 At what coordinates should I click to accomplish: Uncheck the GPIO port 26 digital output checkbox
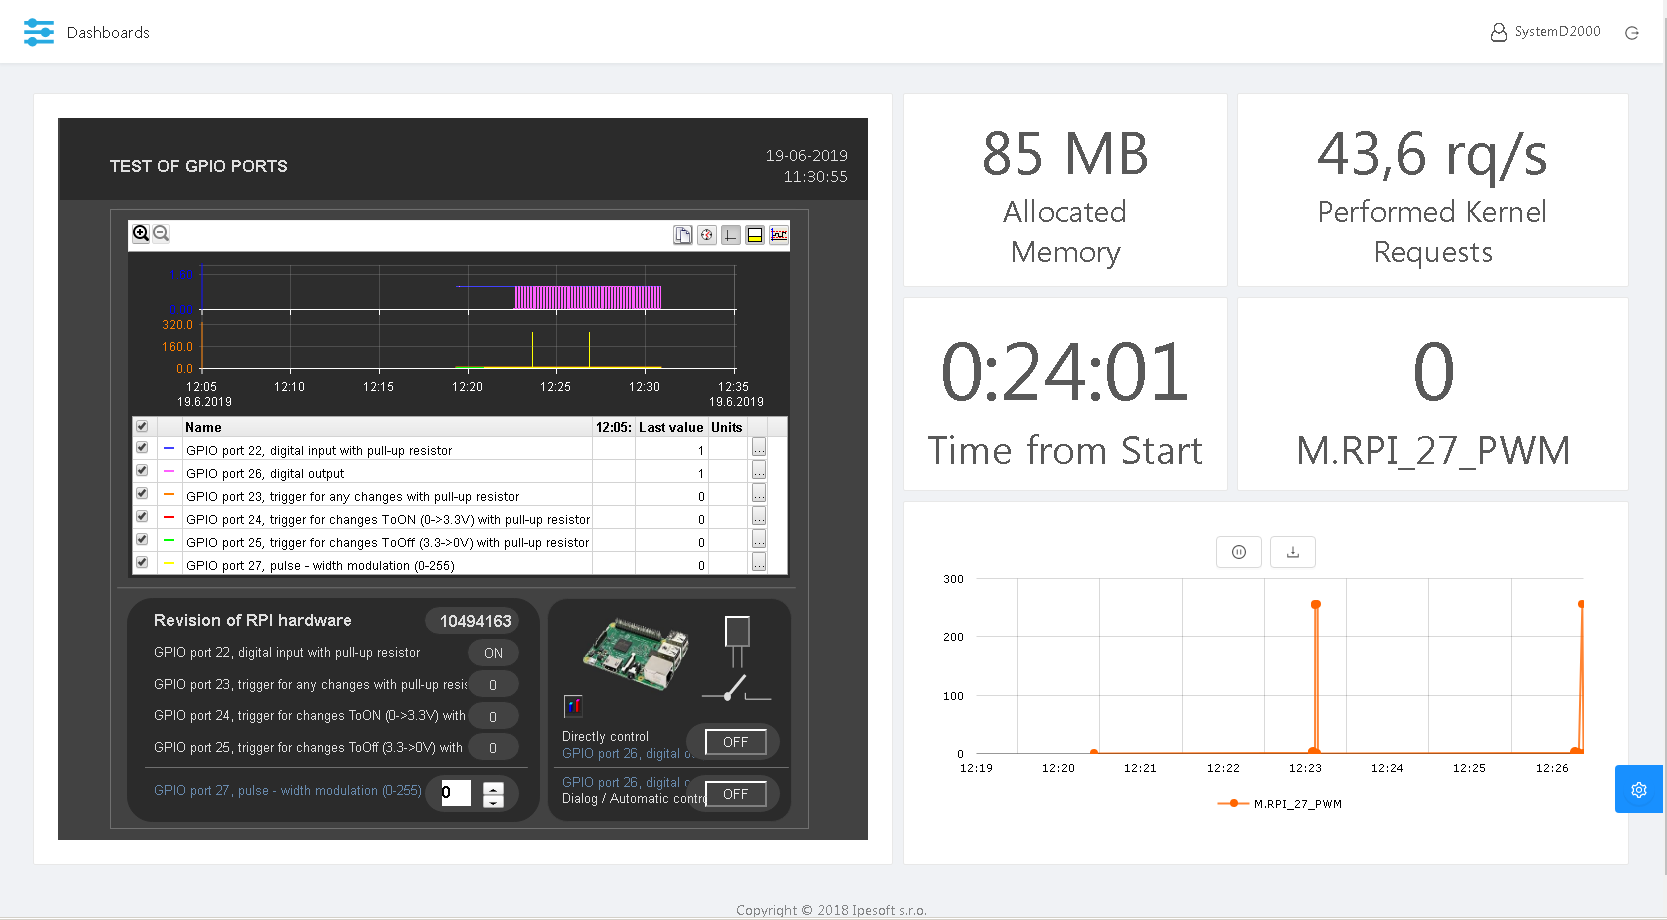coord(142,471)
